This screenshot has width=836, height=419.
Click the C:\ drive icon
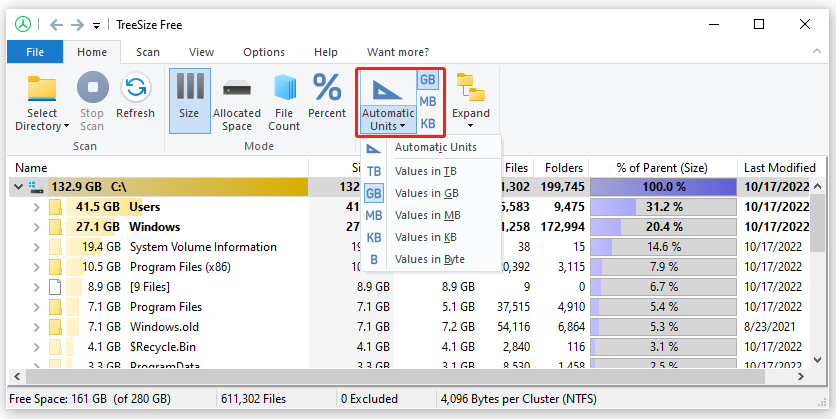coord(37,187)
